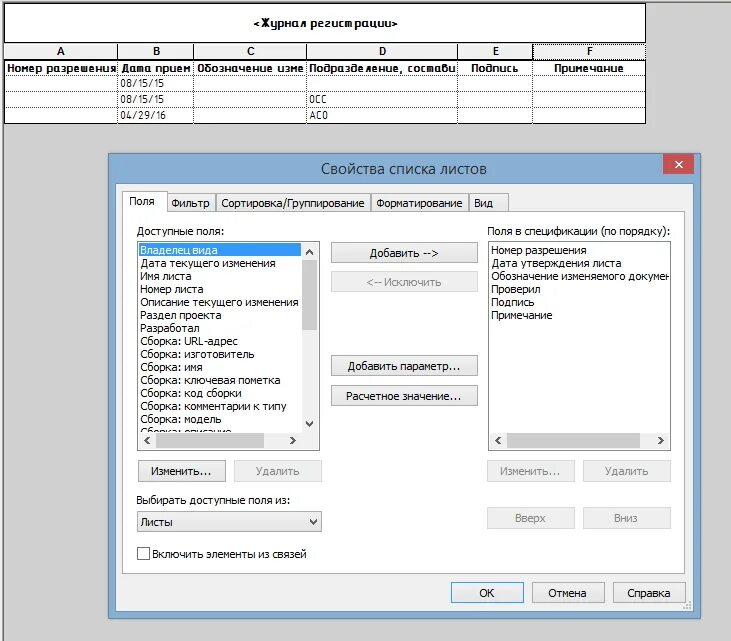
Task: Open the Листы dropdown list
Action: click(229, 522)
